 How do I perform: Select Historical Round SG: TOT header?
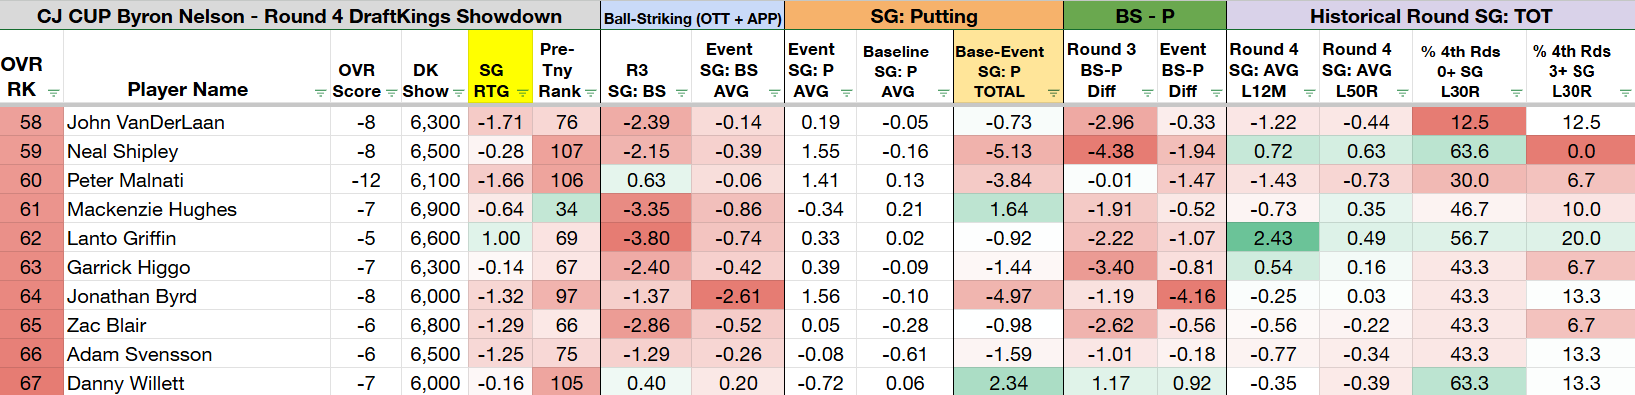coord(1431,16)
